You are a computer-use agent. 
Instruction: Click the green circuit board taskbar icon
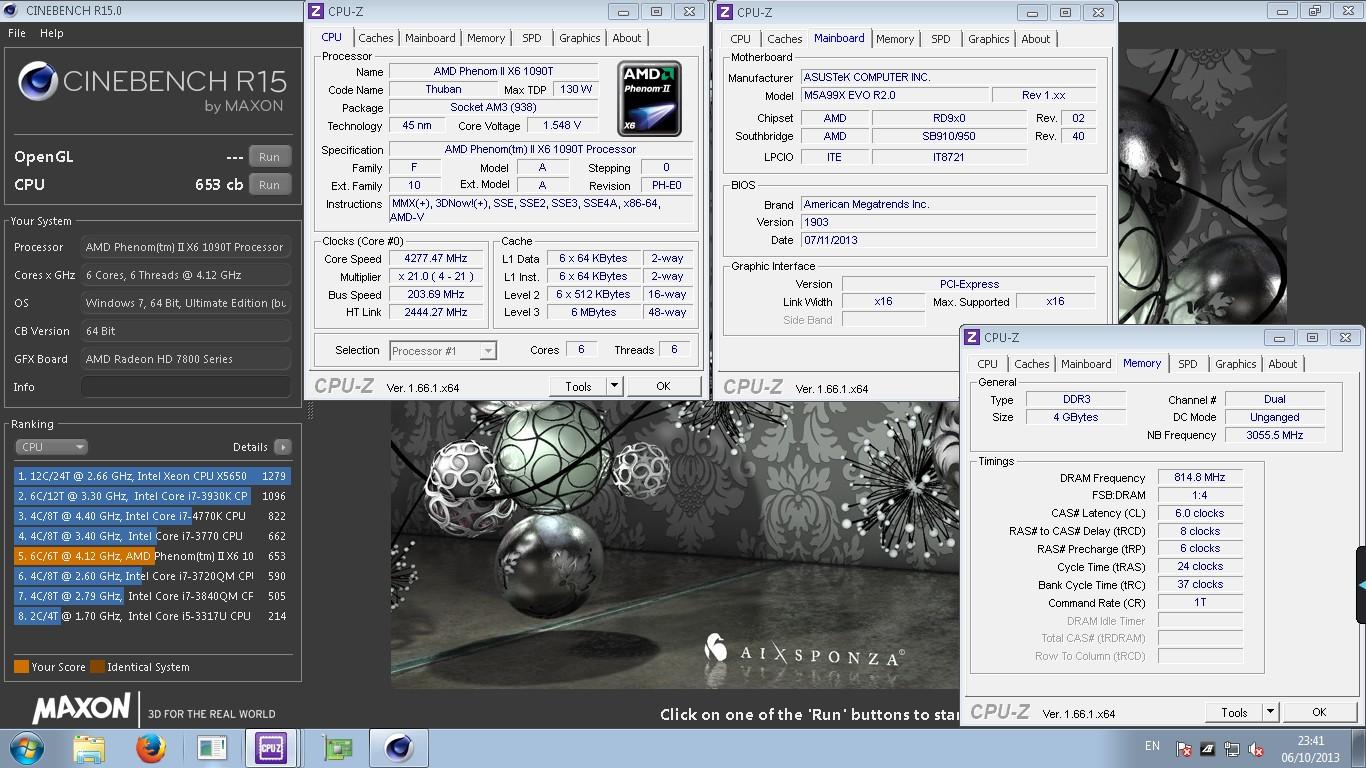(x=338, y=748)
